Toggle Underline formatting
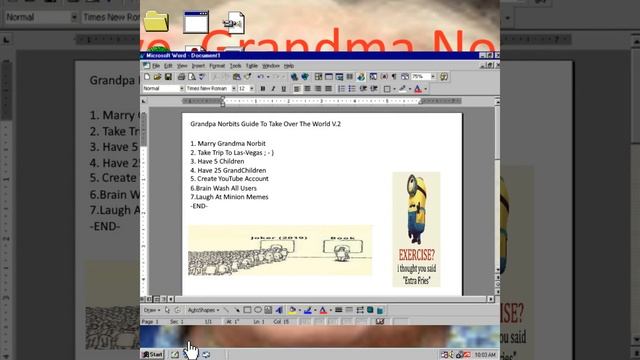This screenshot has width=640, height=360. click(284, 89)
